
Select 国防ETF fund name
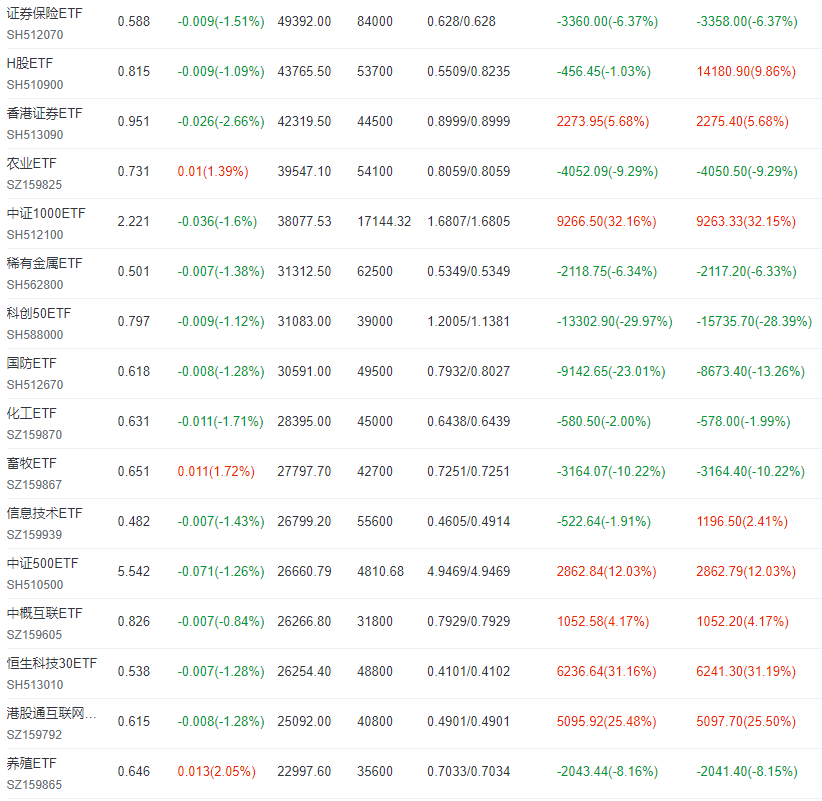click(x=31, y=363)
